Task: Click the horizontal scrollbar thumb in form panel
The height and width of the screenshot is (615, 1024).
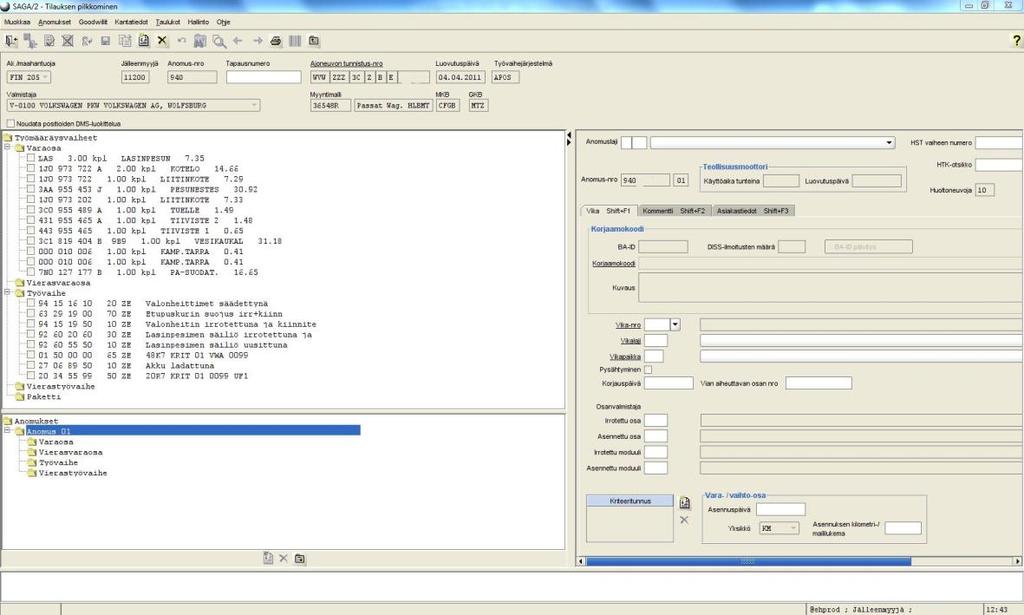Action: coord(748,561)
